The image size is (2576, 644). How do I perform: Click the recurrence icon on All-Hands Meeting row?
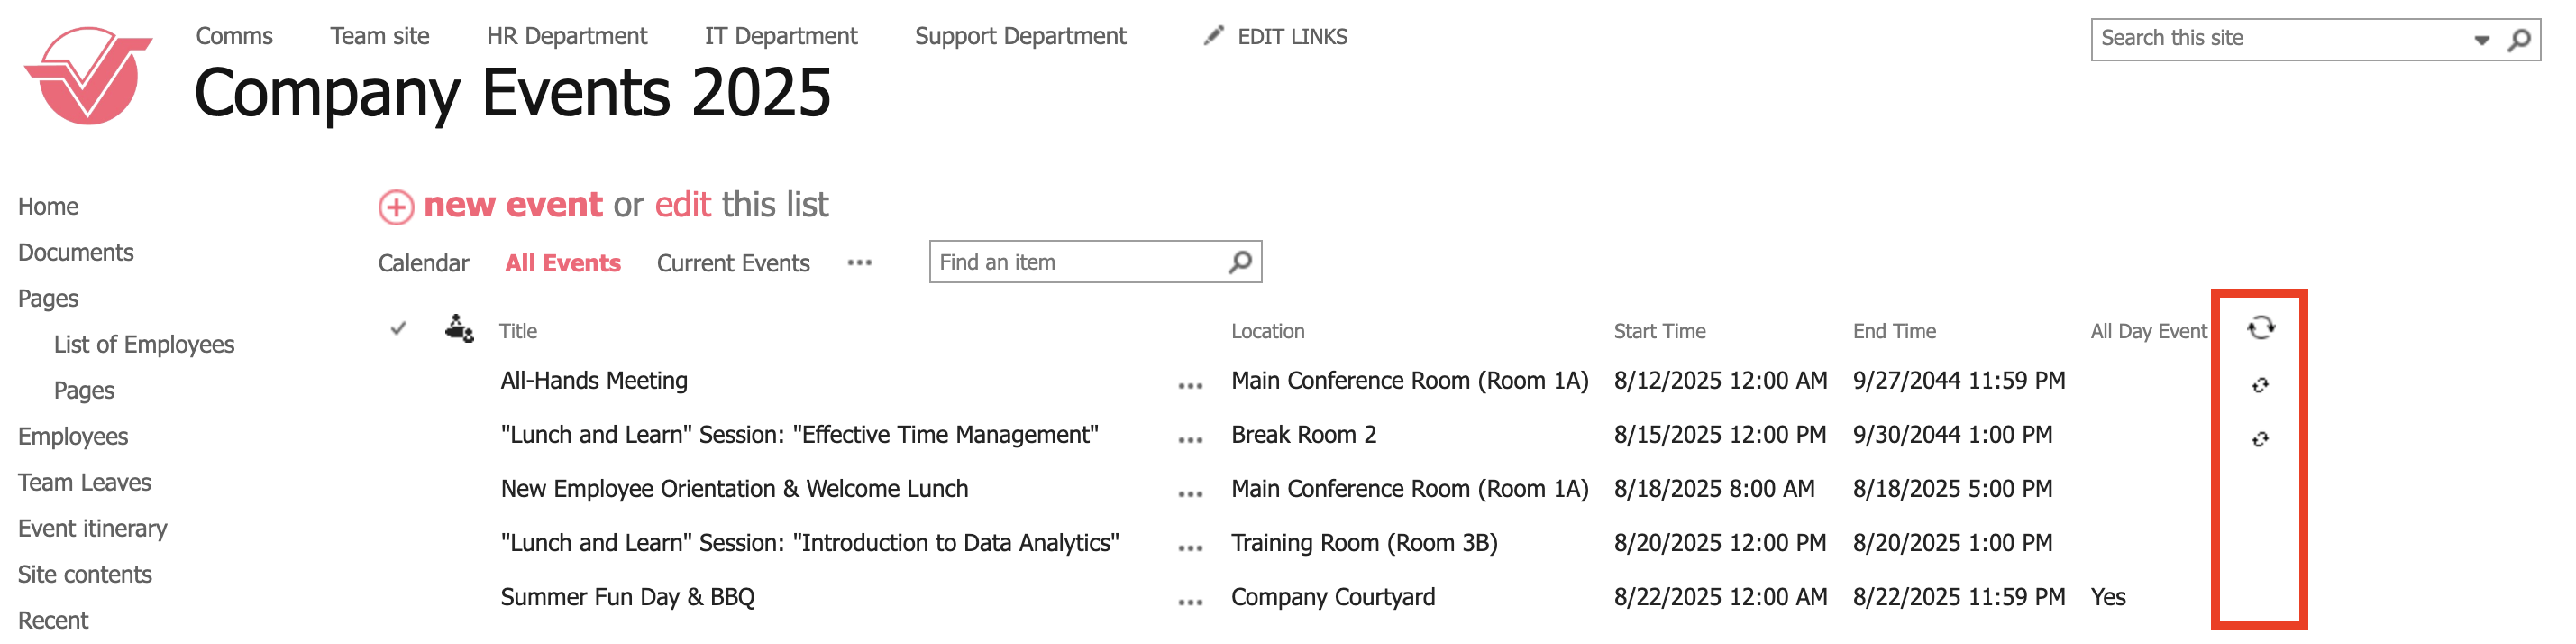pos(2259,385)
